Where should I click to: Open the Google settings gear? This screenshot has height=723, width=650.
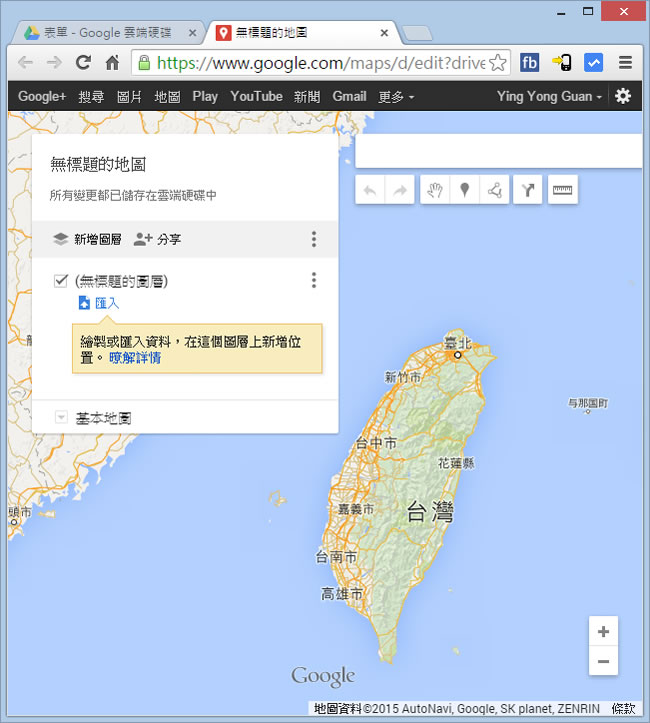click(x=623, y=96)
